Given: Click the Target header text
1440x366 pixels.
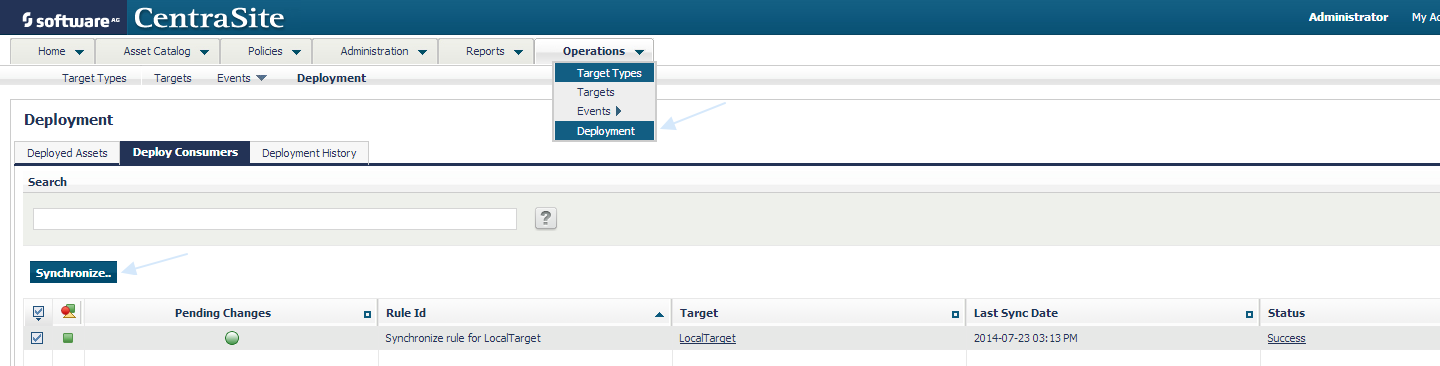Looking at the screenshot, I should (699, 313).
